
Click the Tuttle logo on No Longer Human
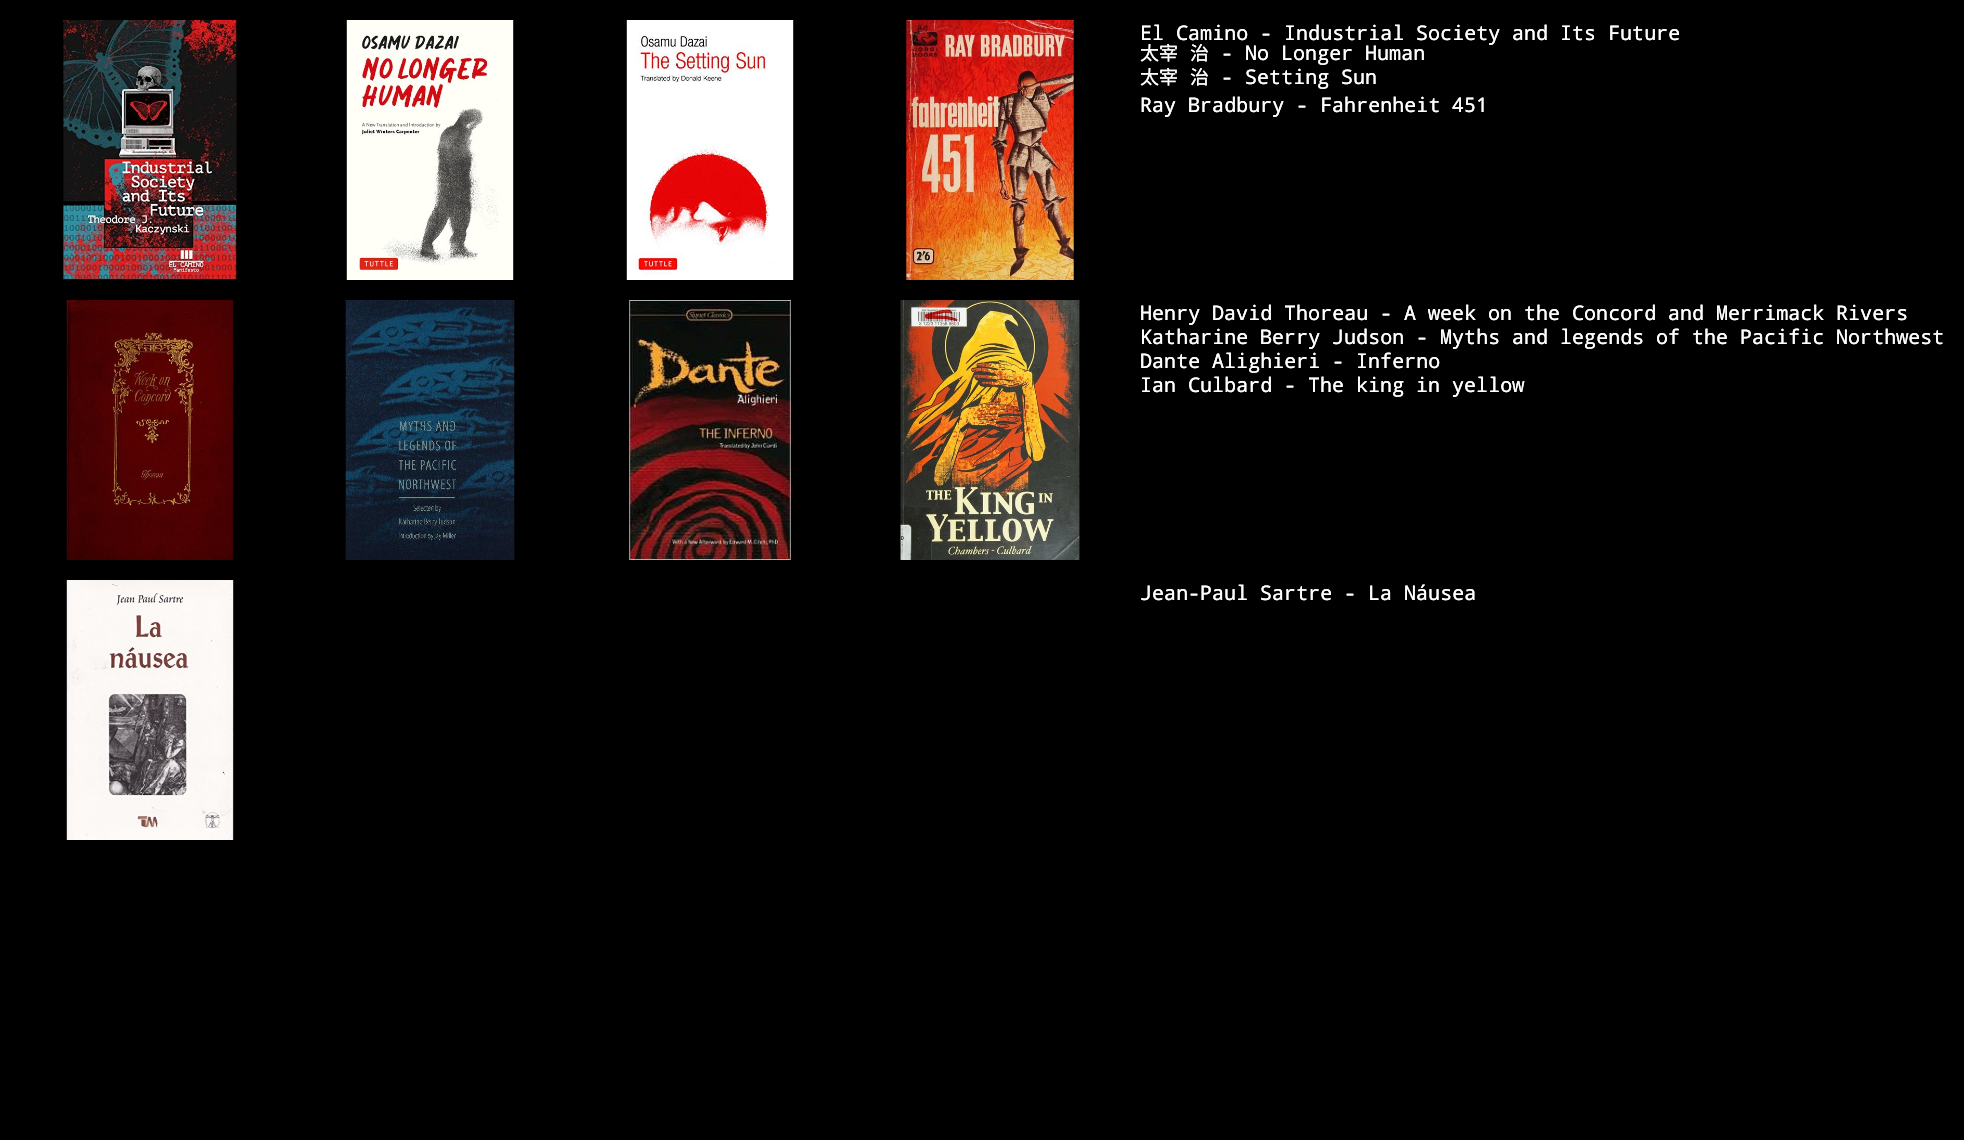(x=379, y=264)
